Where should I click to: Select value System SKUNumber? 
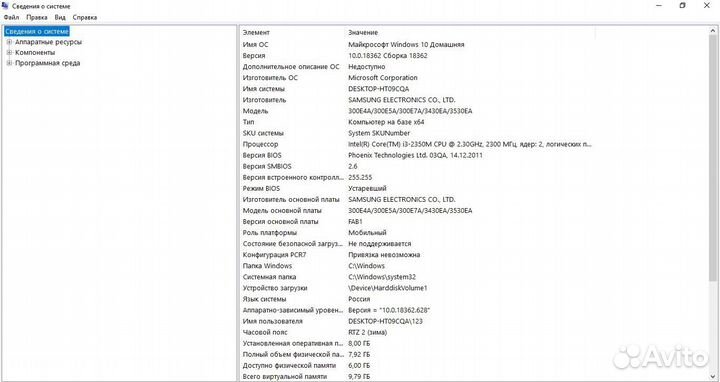379,133
